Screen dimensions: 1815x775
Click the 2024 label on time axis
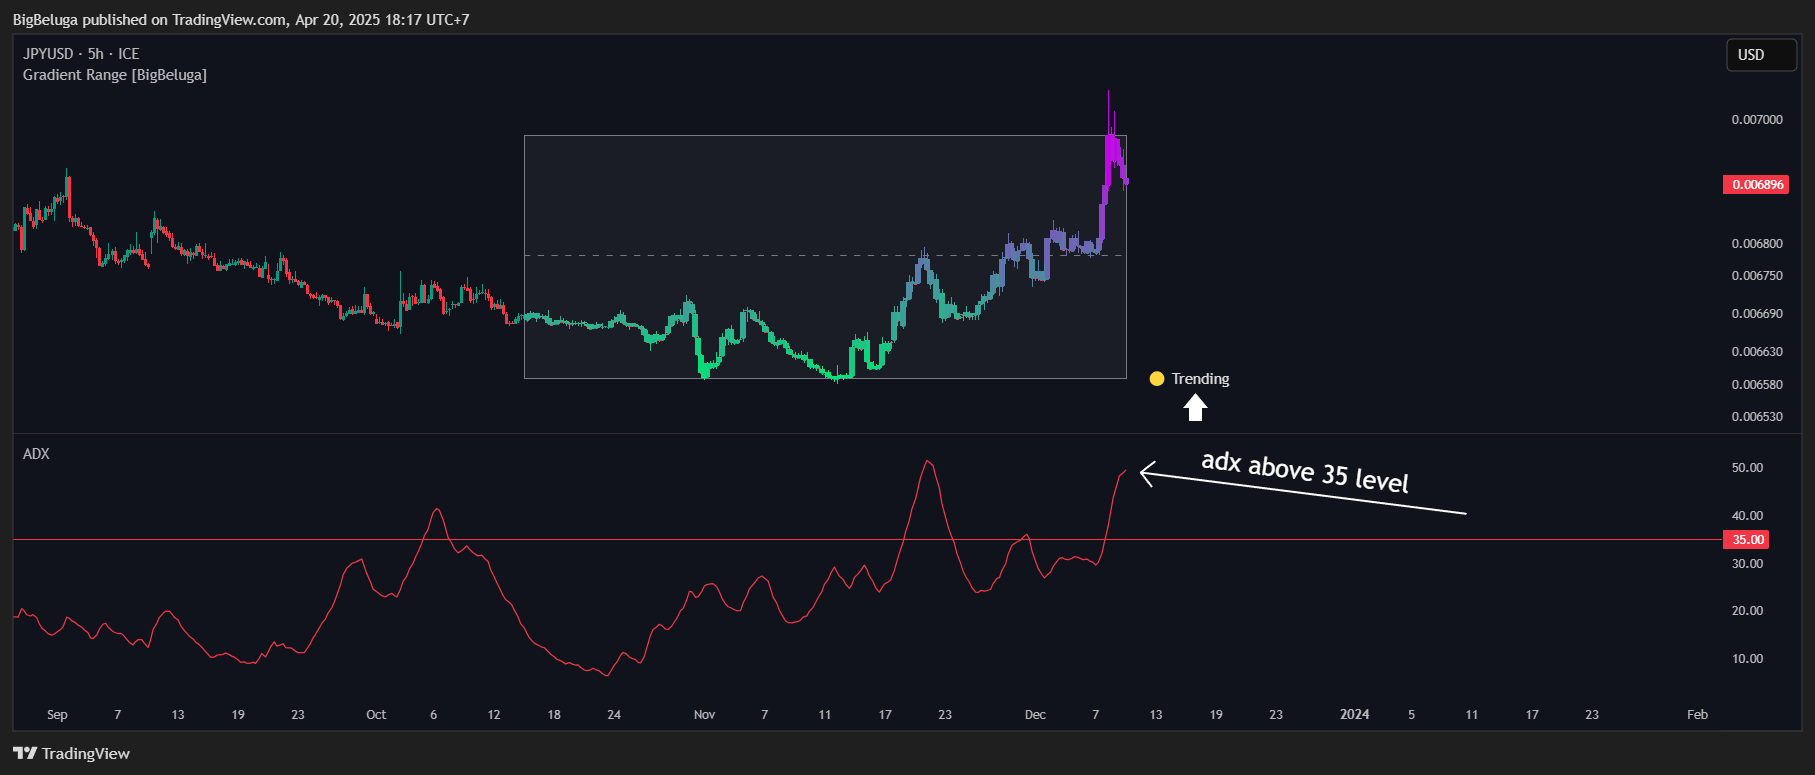pos(1355,714)
